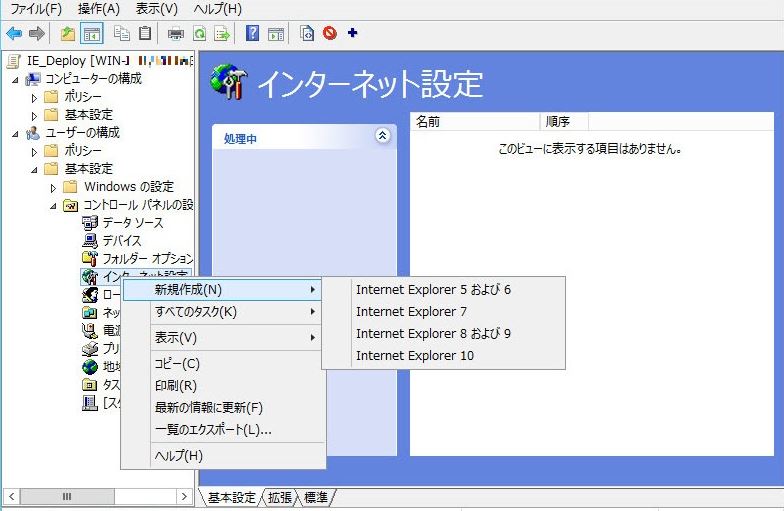Click 最新の情報に更新(F) in context menu
This screenshot has height=511, width=784.
(x=208, y=408)
